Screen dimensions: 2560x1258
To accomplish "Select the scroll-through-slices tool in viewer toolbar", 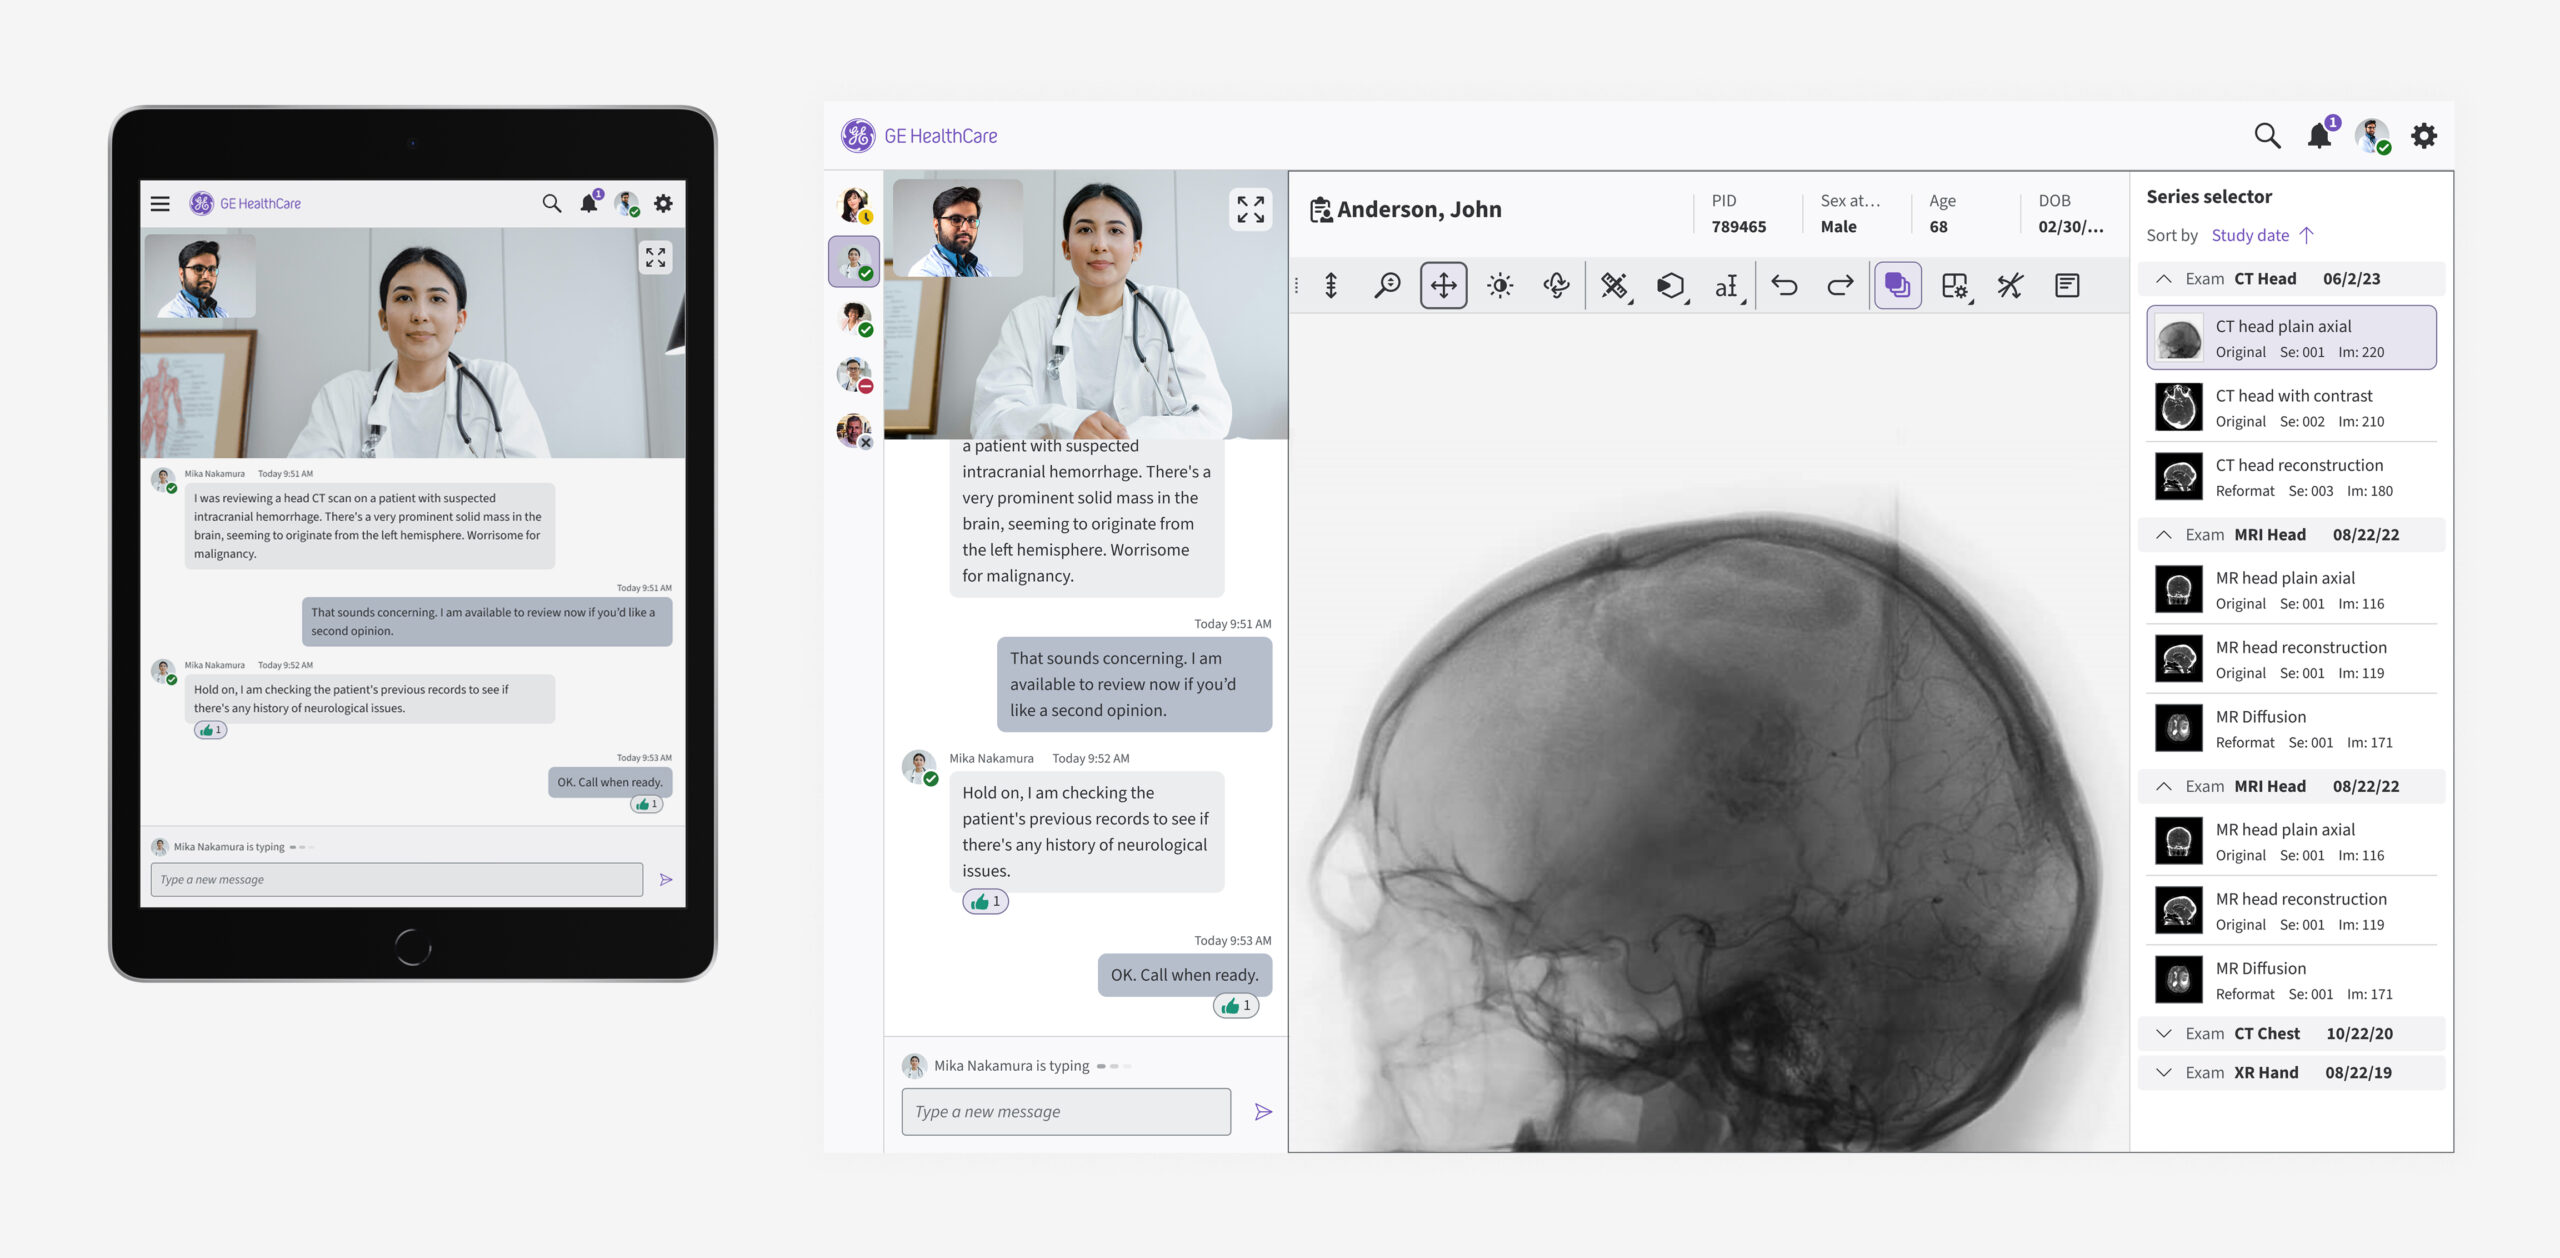I will tap(1331, 286).
